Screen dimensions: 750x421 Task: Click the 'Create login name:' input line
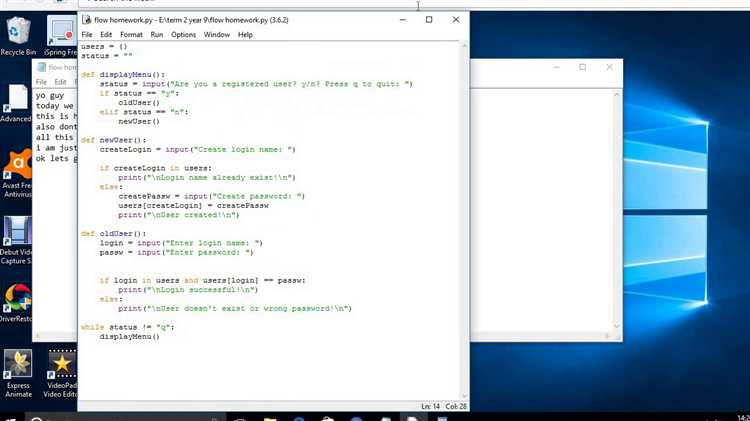pos(198,150)
